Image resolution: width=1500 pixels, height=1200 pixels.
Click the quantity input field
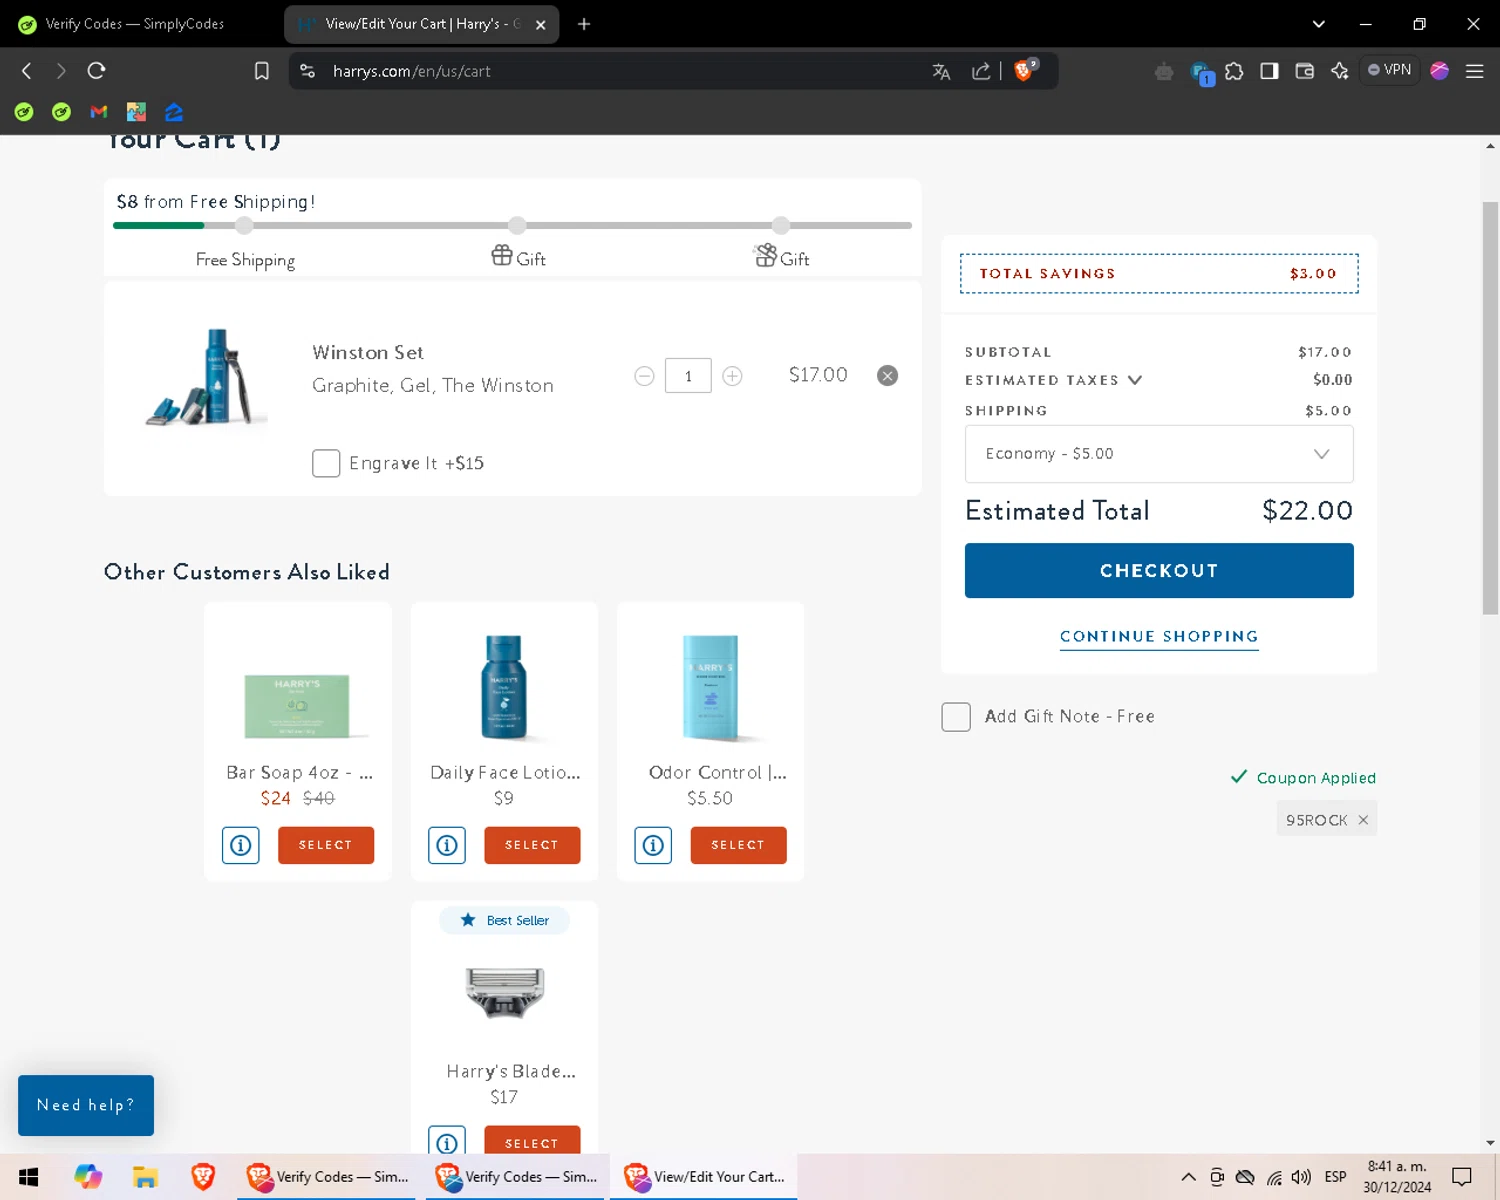coord(688,376)
